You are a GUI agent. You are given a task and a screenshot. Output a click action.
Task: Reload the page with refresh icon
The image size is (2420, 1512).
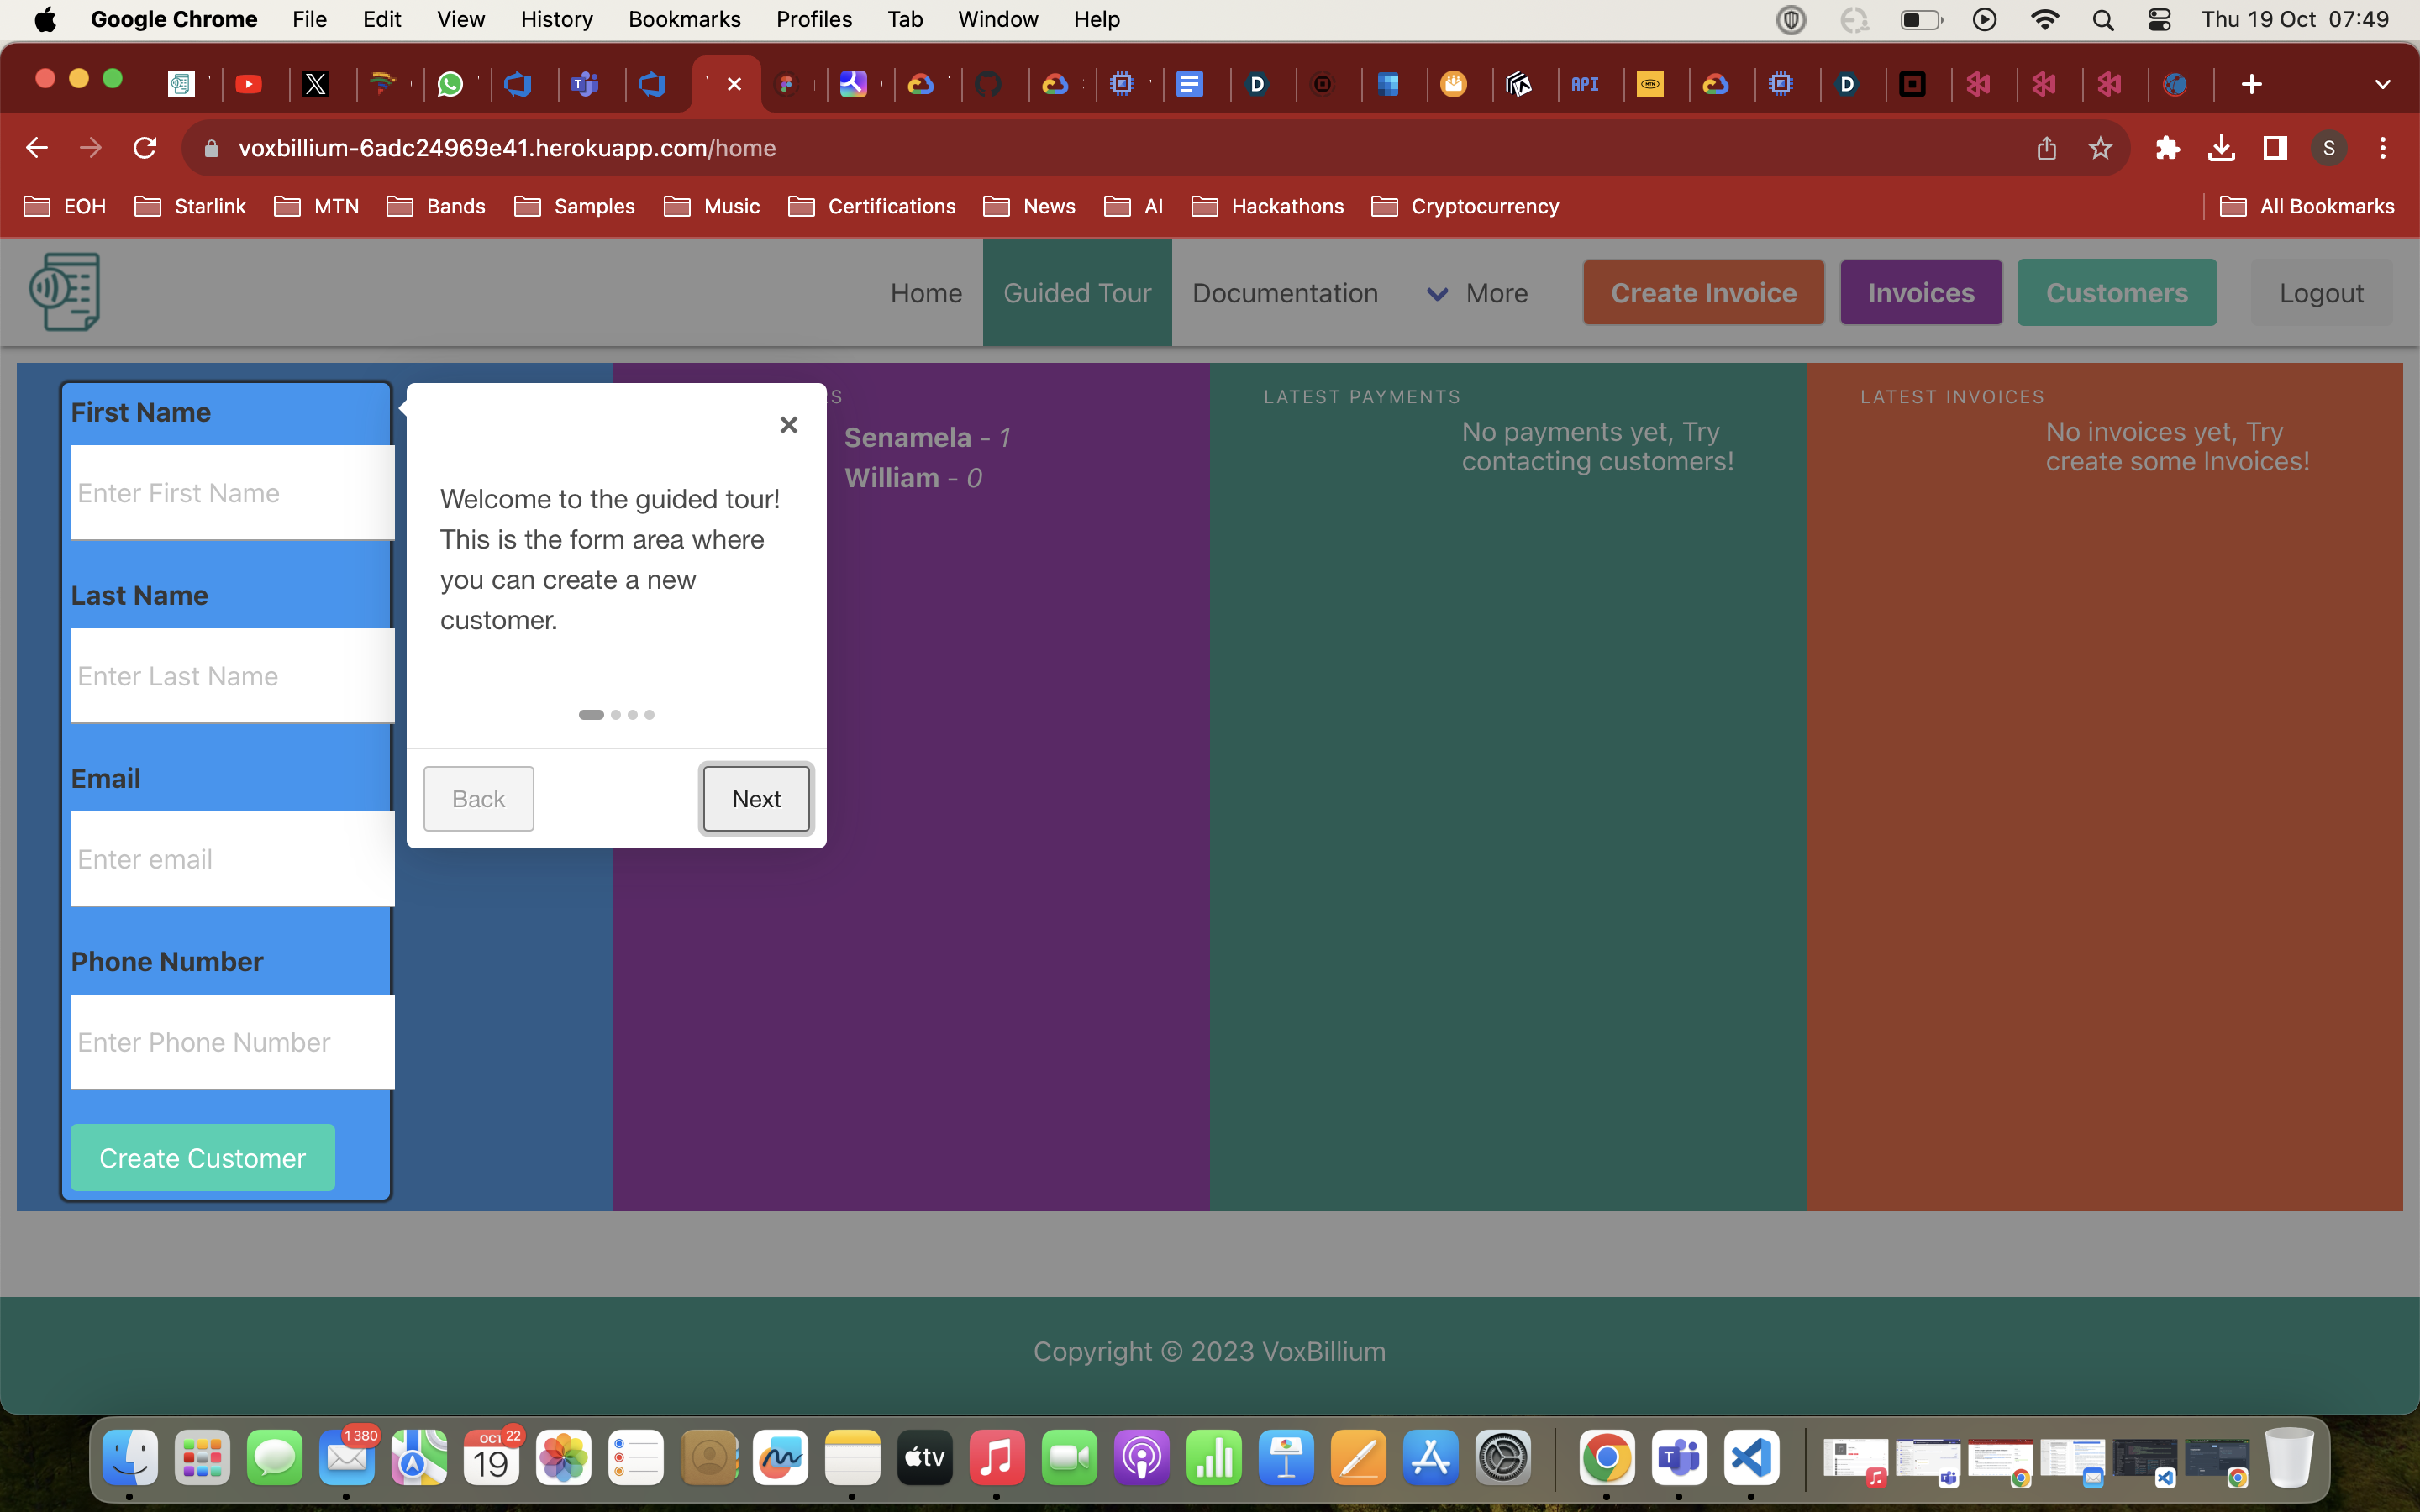pyautogui.click(x=145, y=148)
